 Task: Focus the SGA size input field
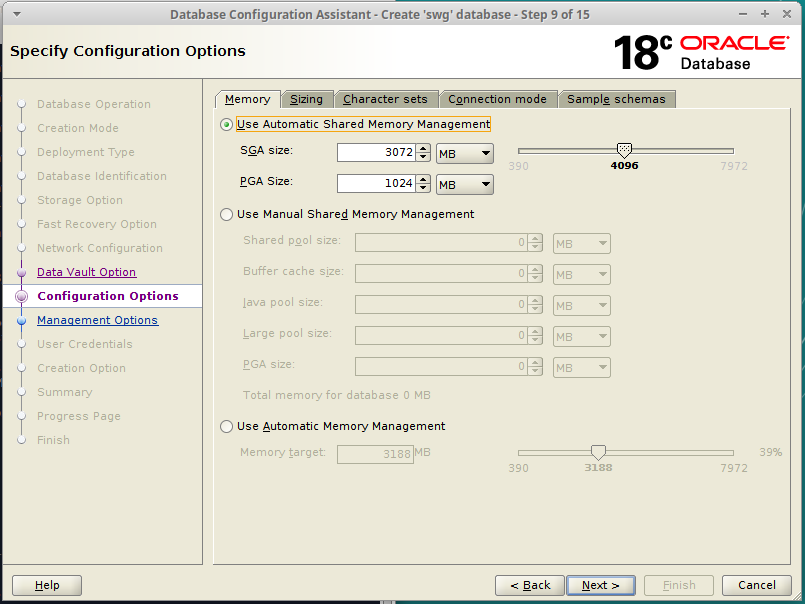376,153
